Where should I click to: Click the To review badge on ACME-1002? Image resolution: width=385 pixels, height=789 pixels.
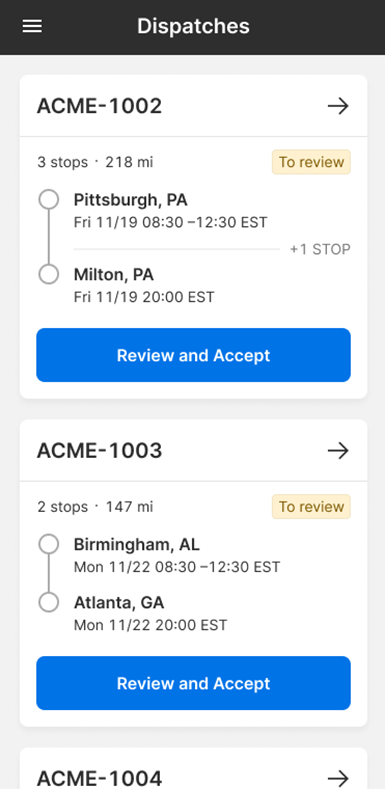(x=312, y=162)
